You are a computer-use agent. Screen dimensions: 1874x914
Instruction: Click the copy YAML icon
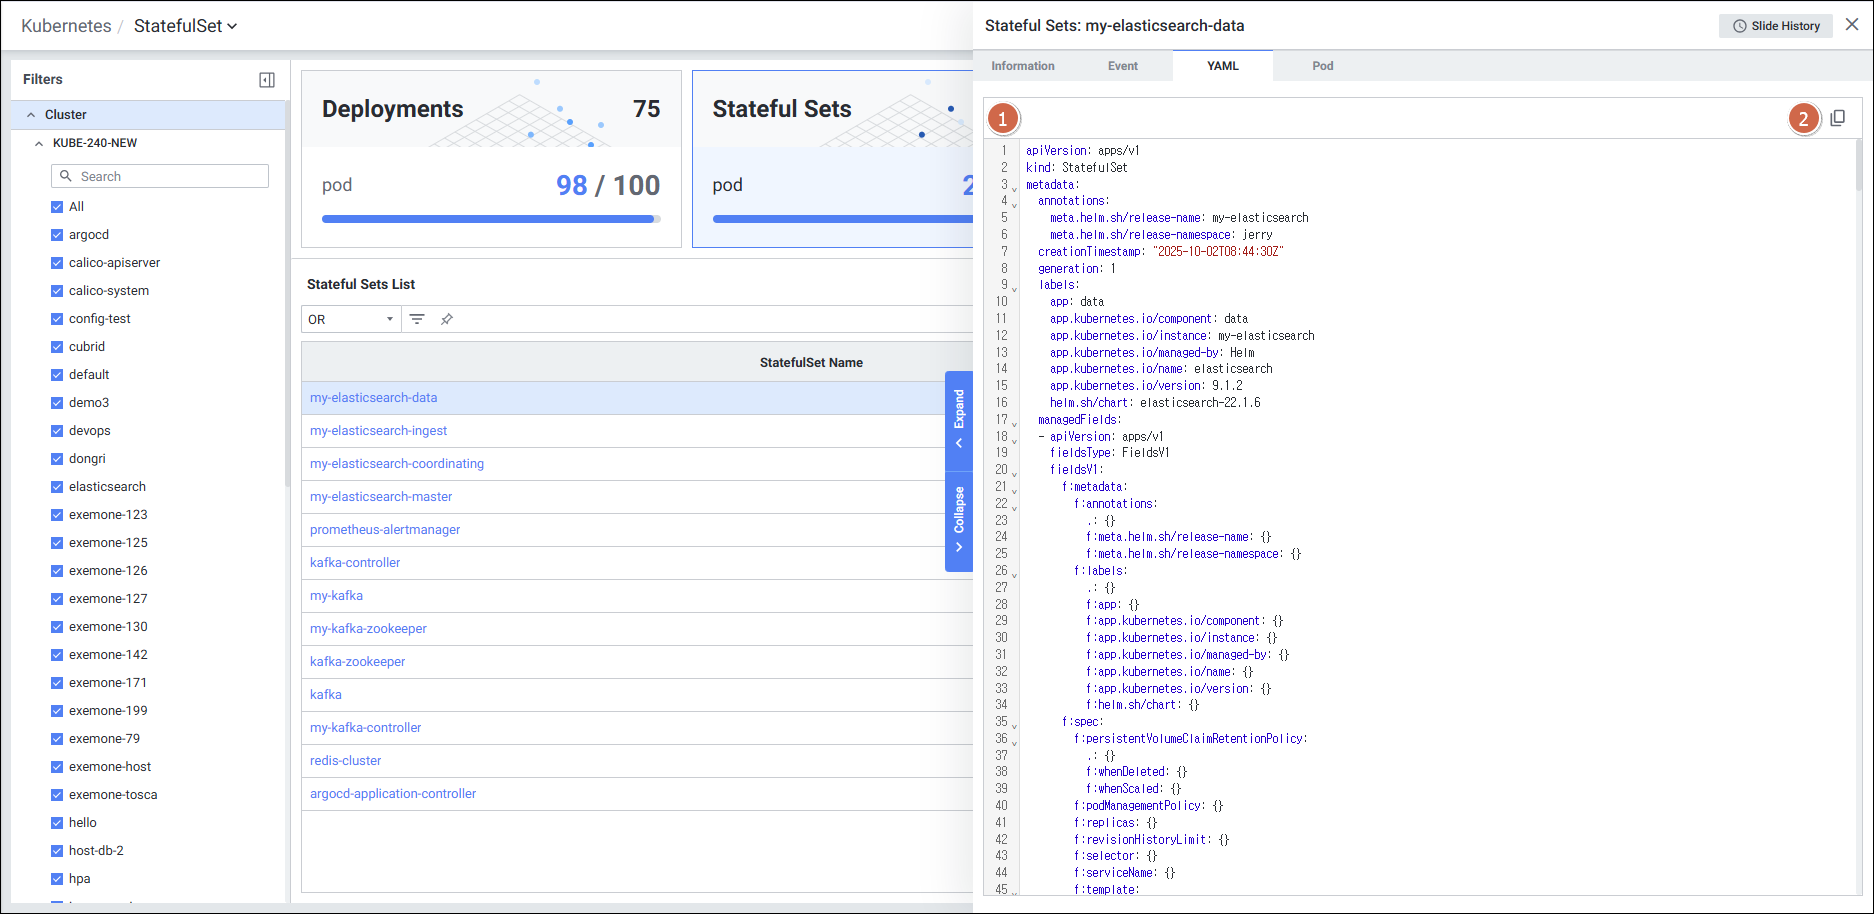(x=1838, y=118)
